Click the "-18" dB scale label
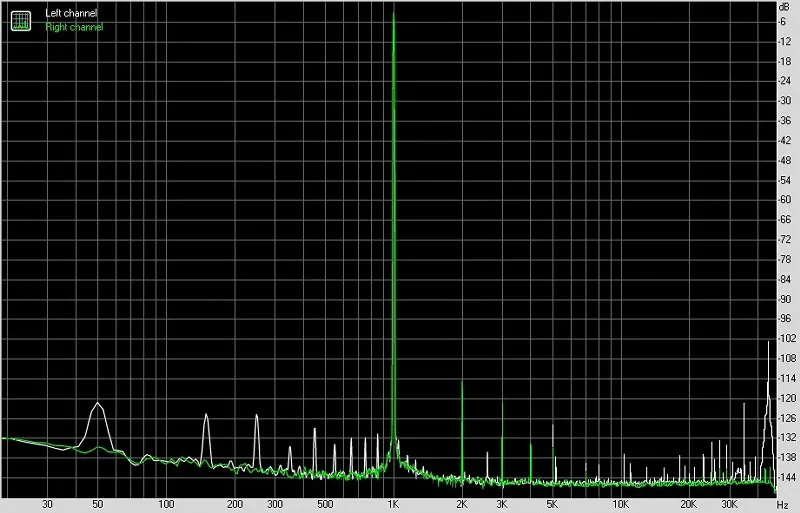The width and height of the screenshot is (800, 513). tap(784, 61)
